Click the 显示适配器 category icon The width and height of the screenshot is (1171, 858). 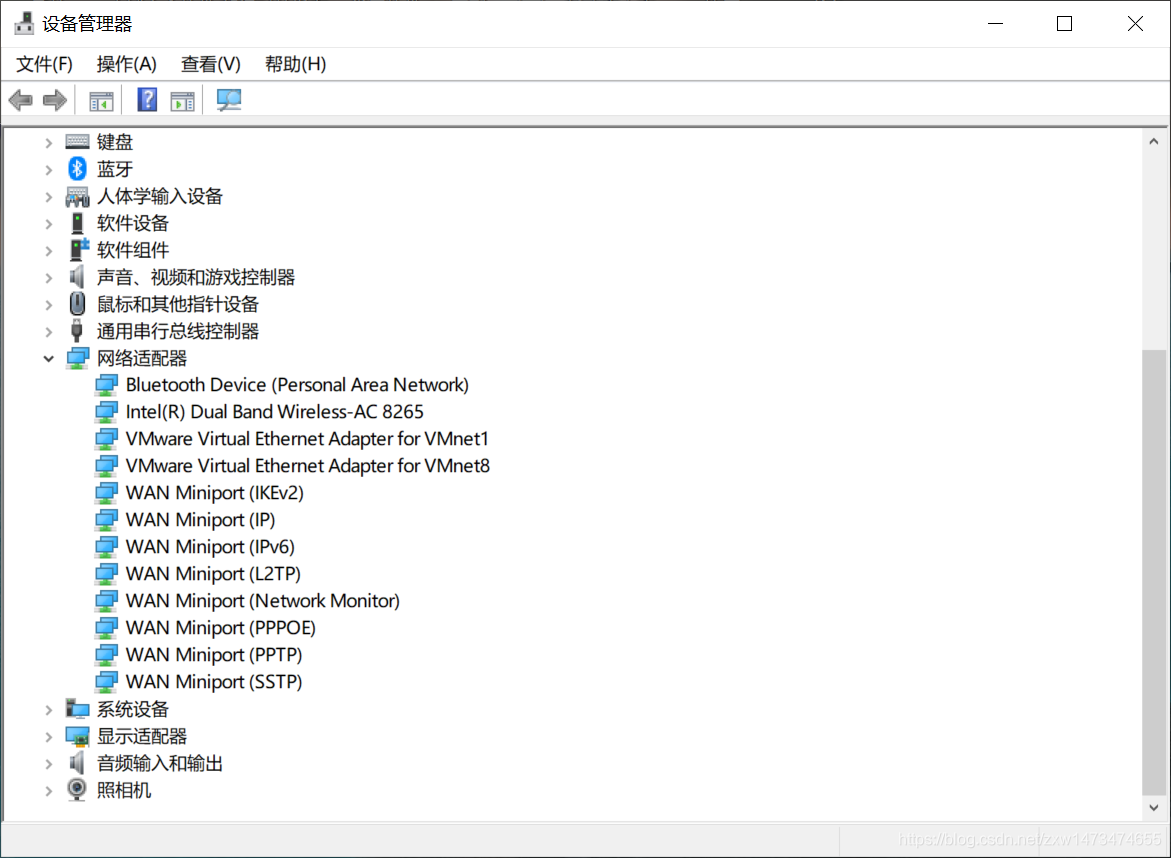coord(77,736)
